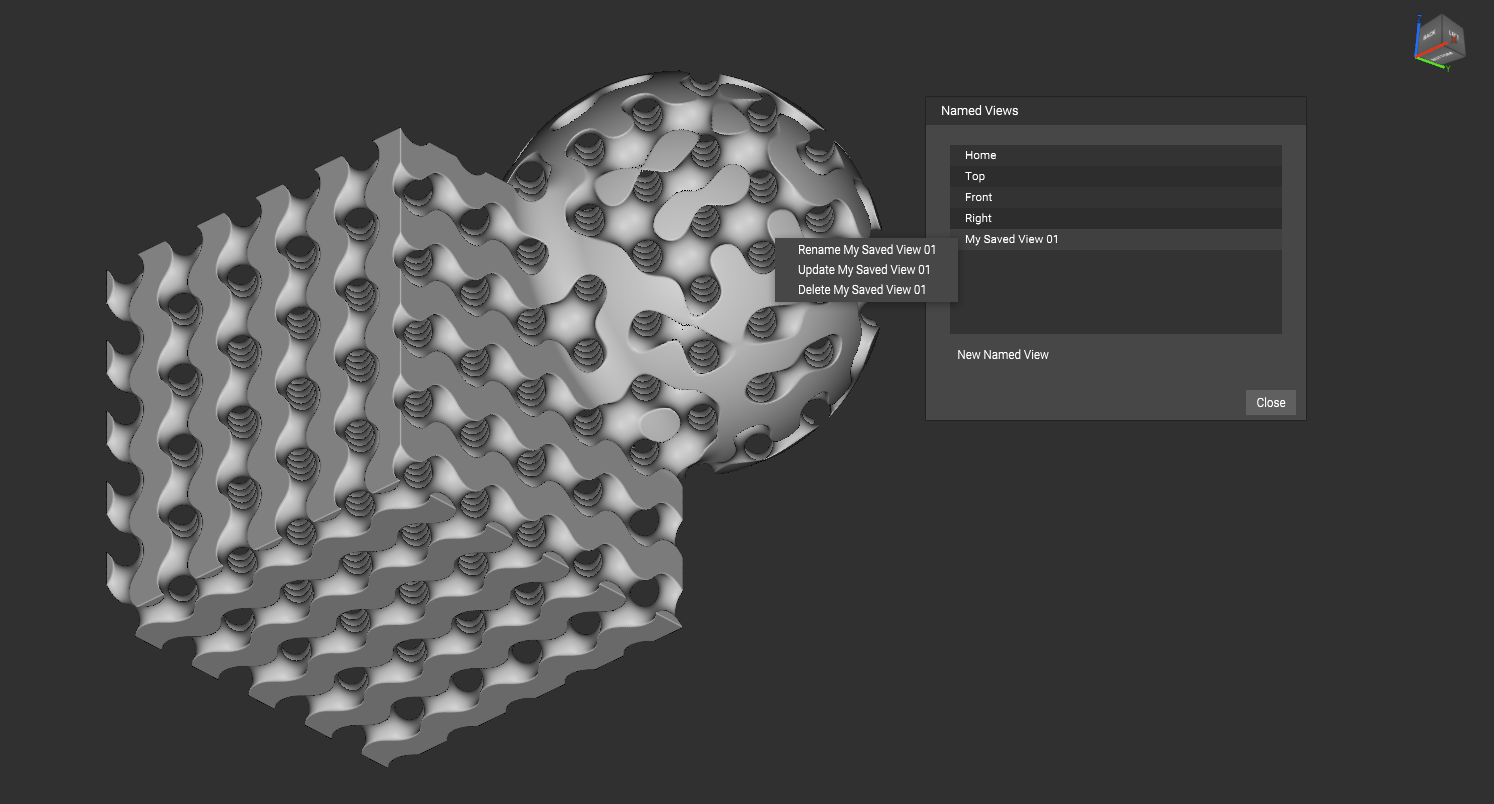The width and height of the screenshot is (1494, 804).
Task: Switch to the Front named view
Action: 1115,197
